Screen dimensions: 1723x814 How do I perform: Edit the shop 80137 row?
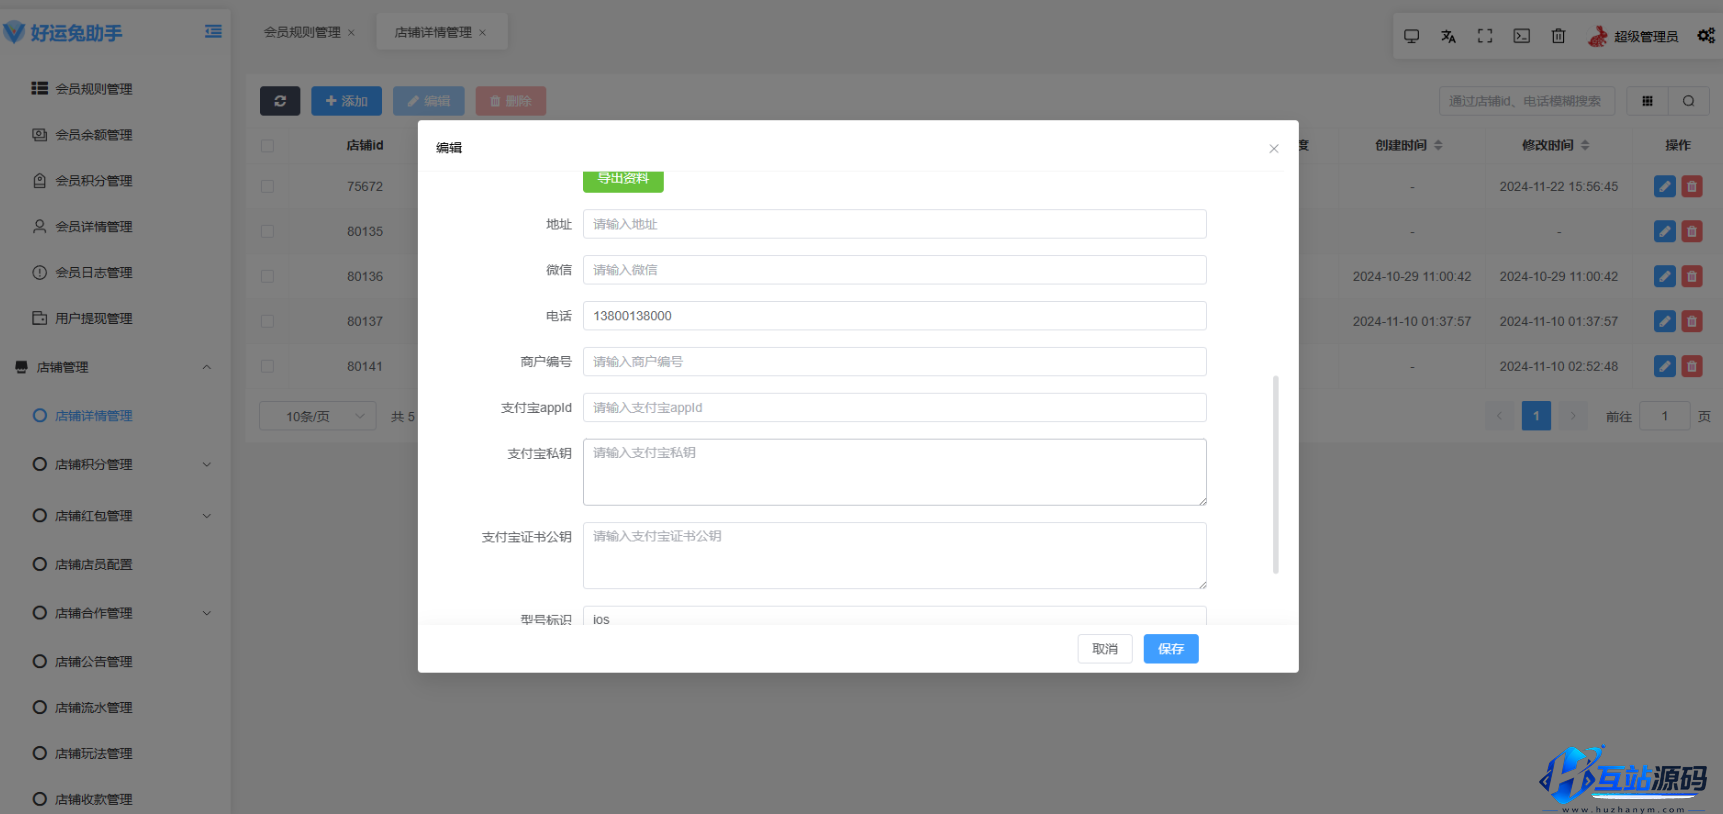pos(1664,321)
